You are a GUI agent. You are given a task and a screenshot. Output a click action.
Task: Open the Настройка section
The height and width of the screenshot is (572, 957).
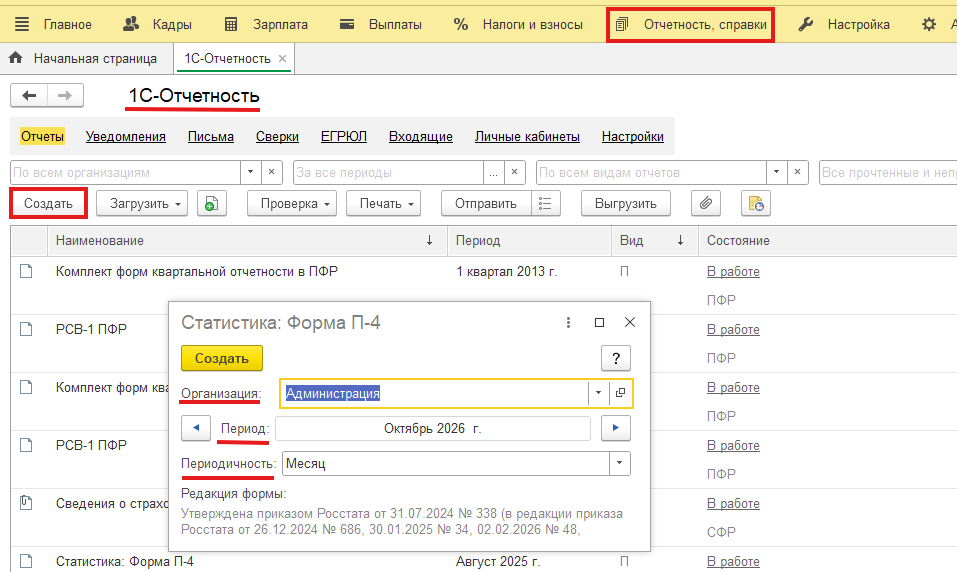tap(843, 24)
